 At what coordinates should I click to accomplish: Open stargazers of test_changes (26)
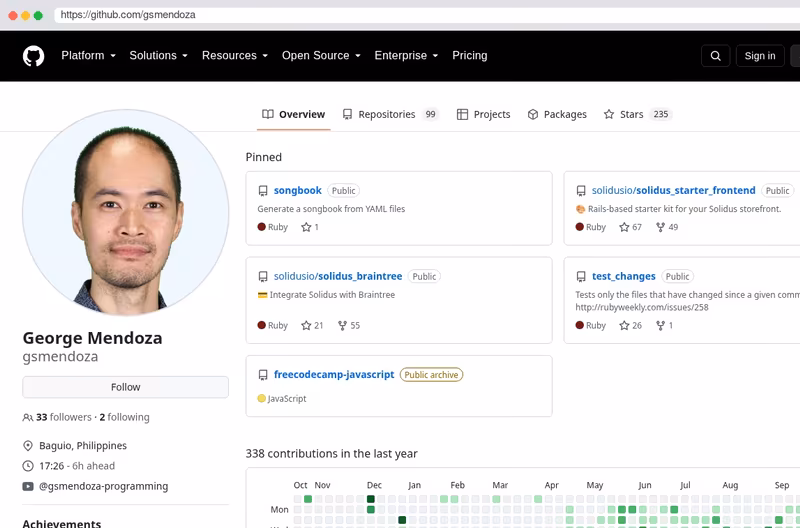click(x=630, y=325)
